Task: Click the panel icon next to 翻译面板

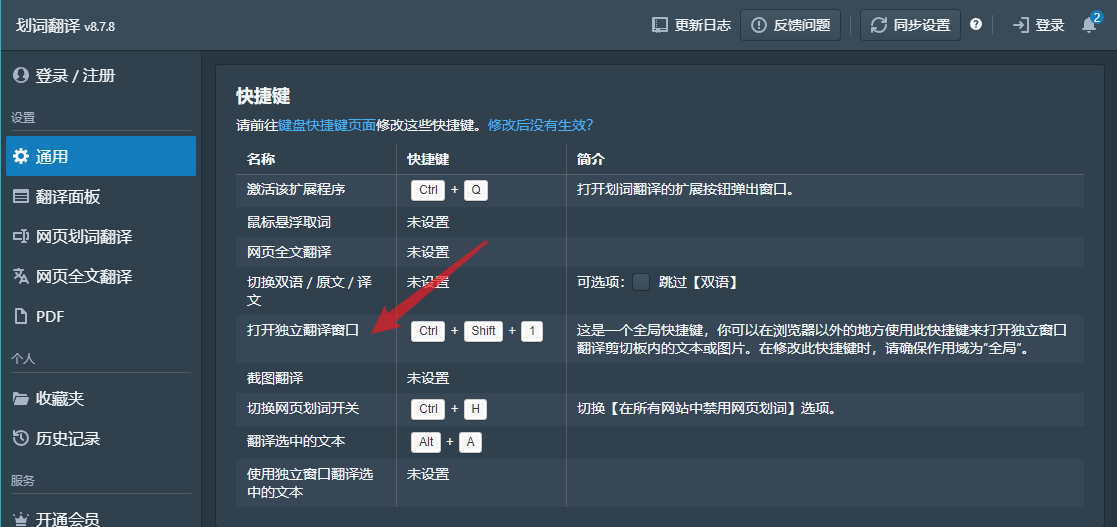Action: (21, 197)
